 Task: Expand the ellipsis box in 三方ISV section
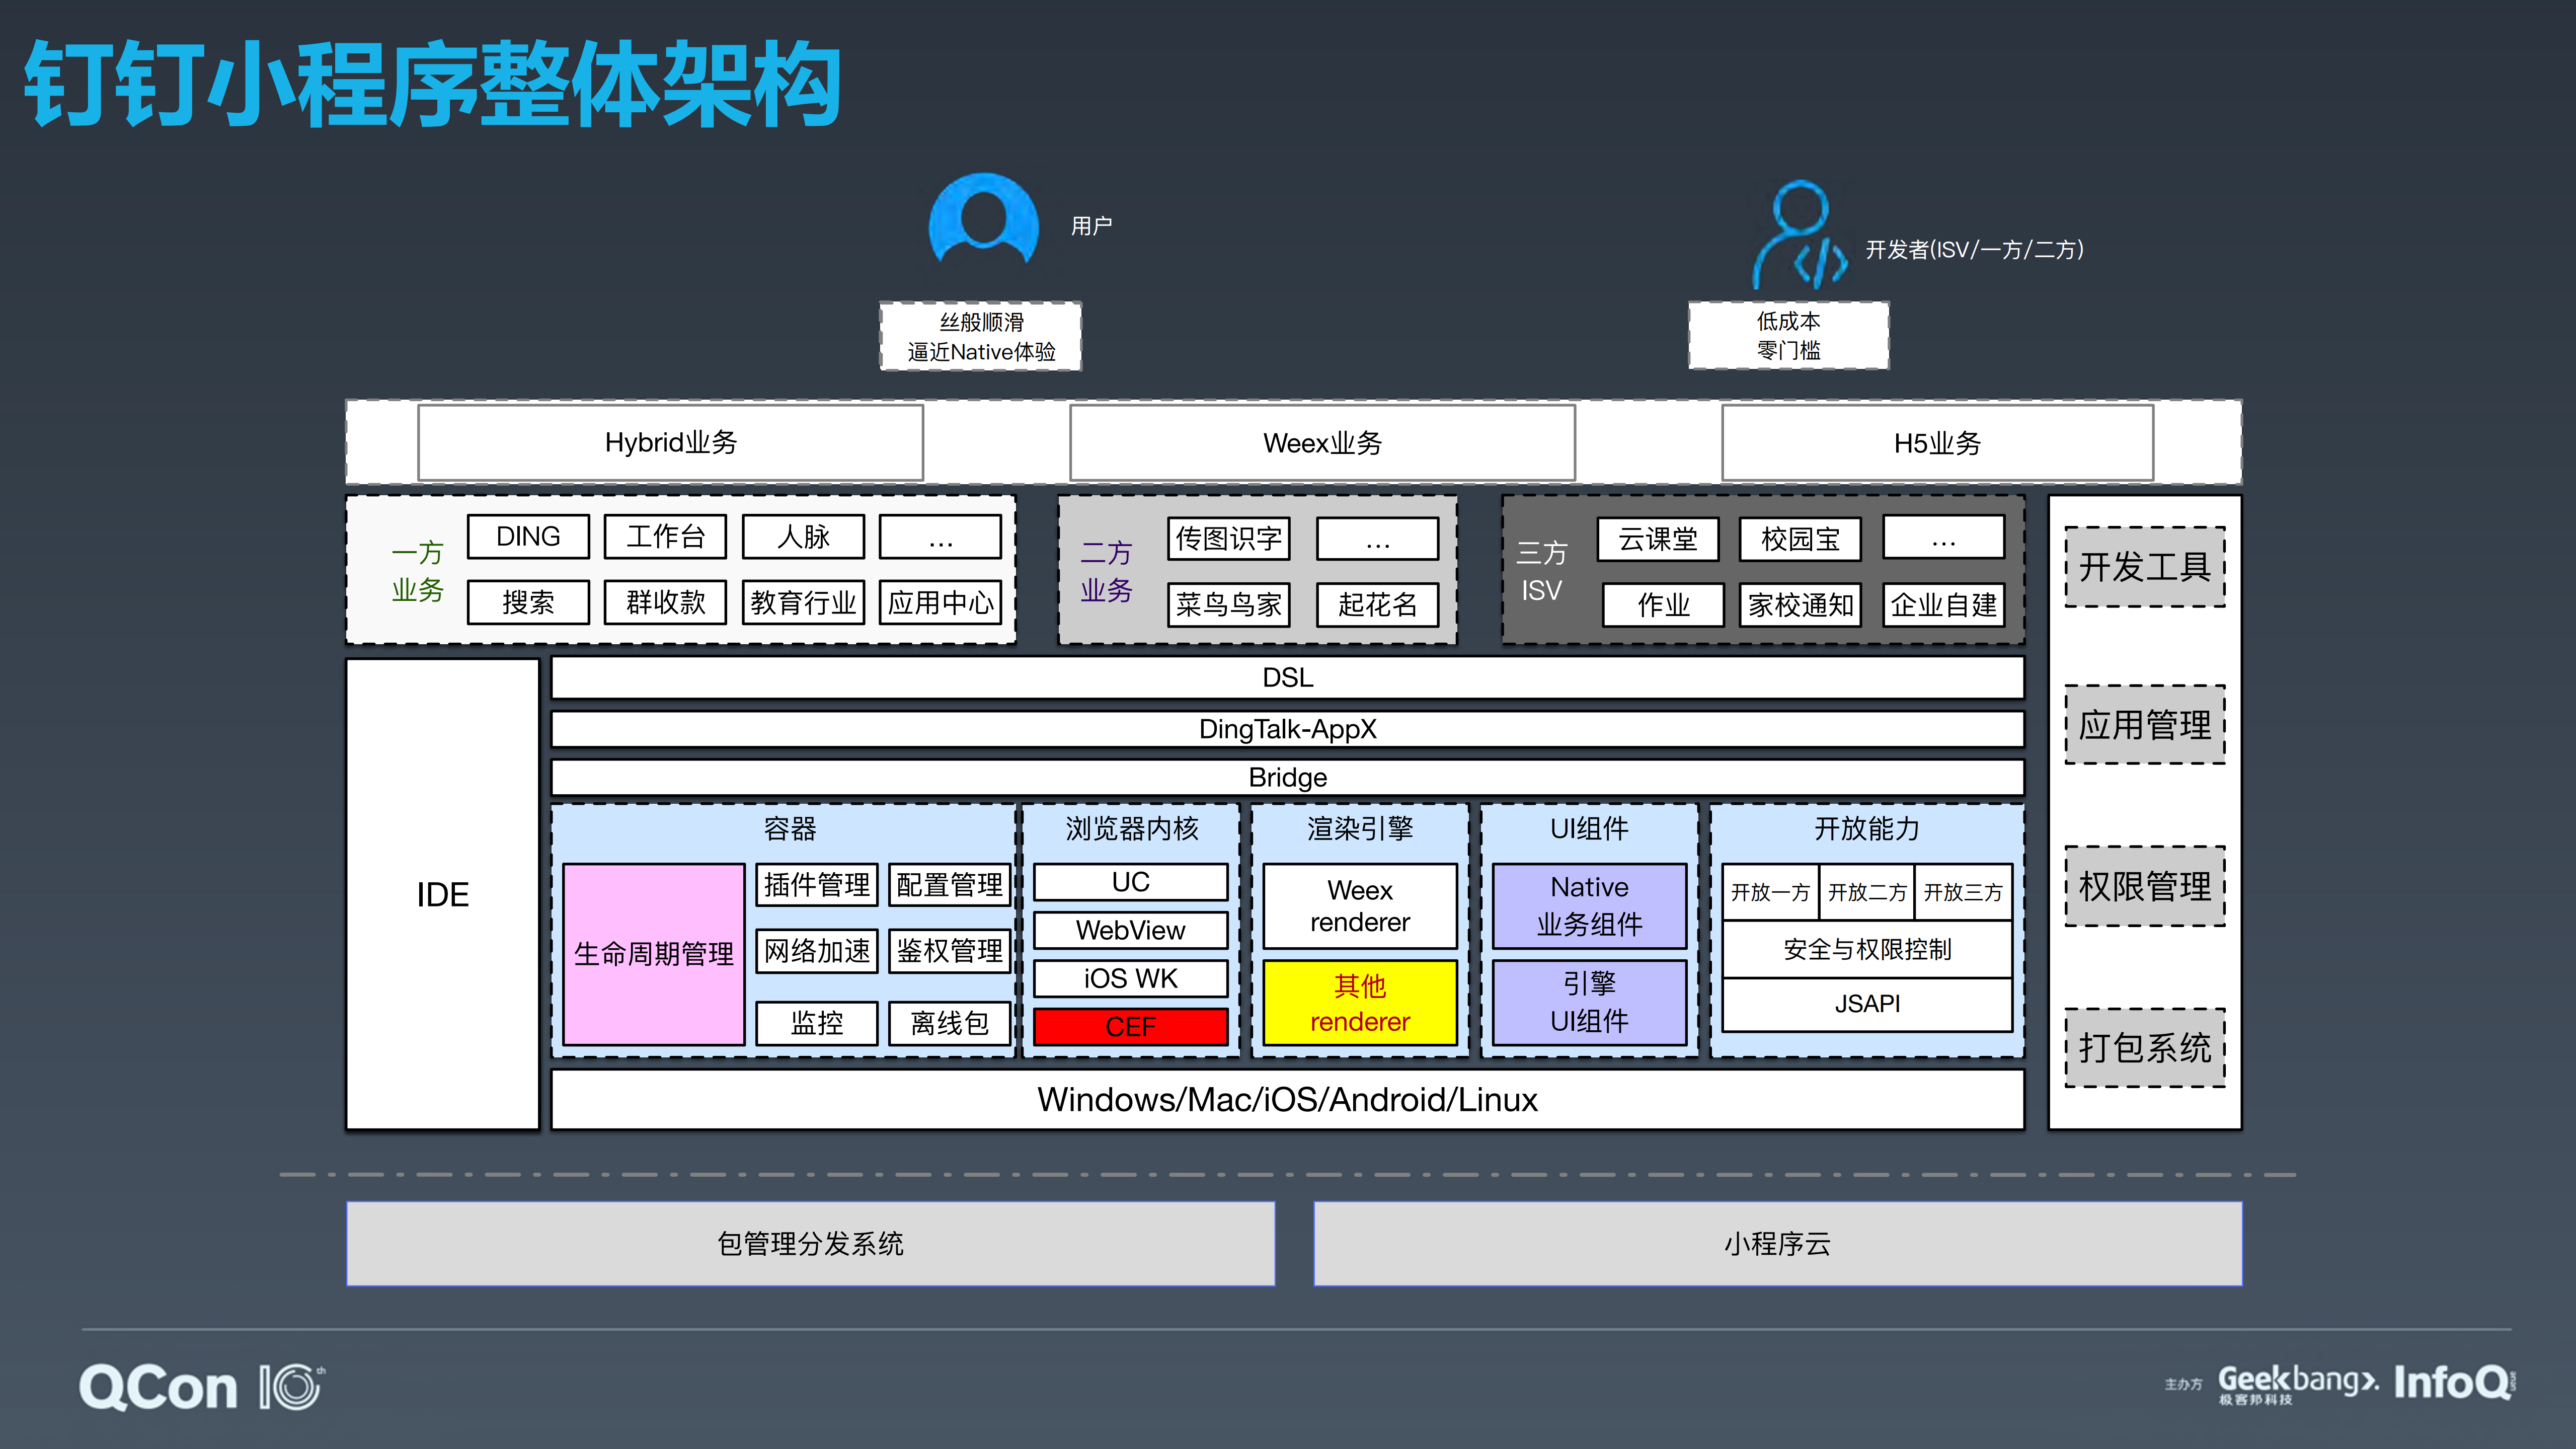pos(1942,540)
